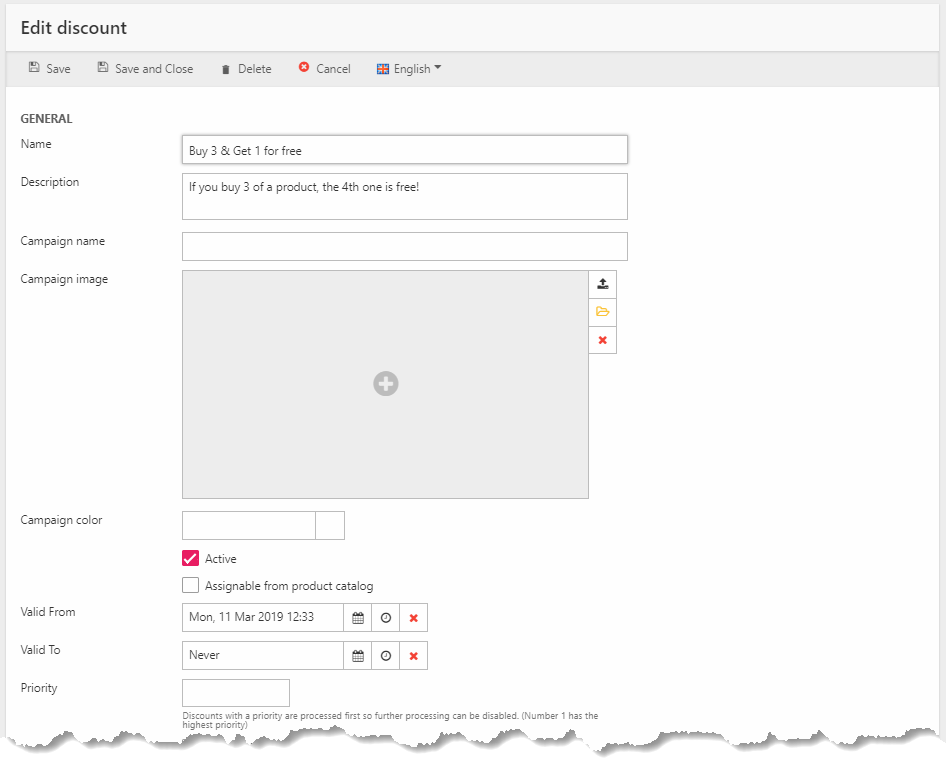Click Save and Close

pyautogui.click(x=145, y=69)
